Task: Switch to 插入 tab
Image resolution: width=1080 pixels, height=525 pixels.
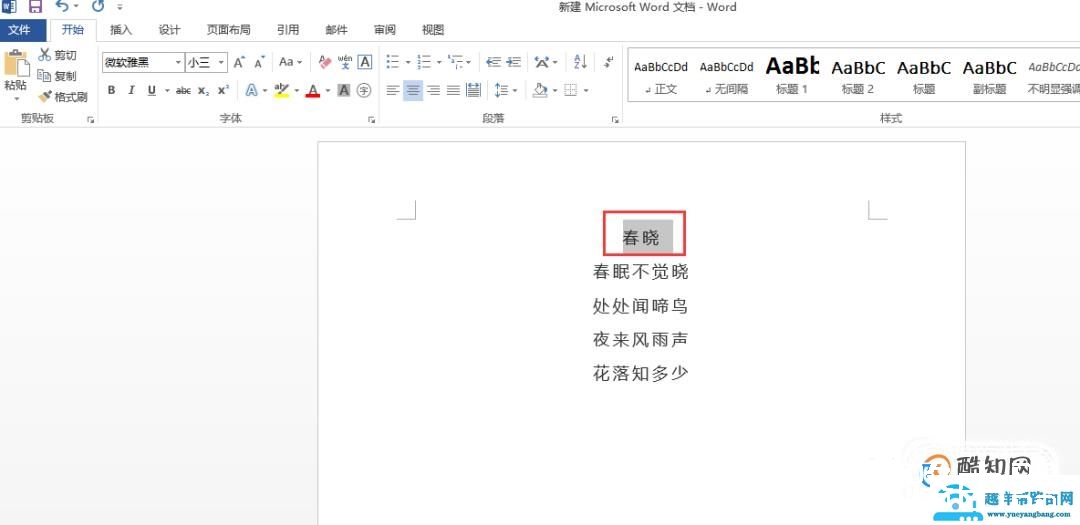Action: point(121,30)
